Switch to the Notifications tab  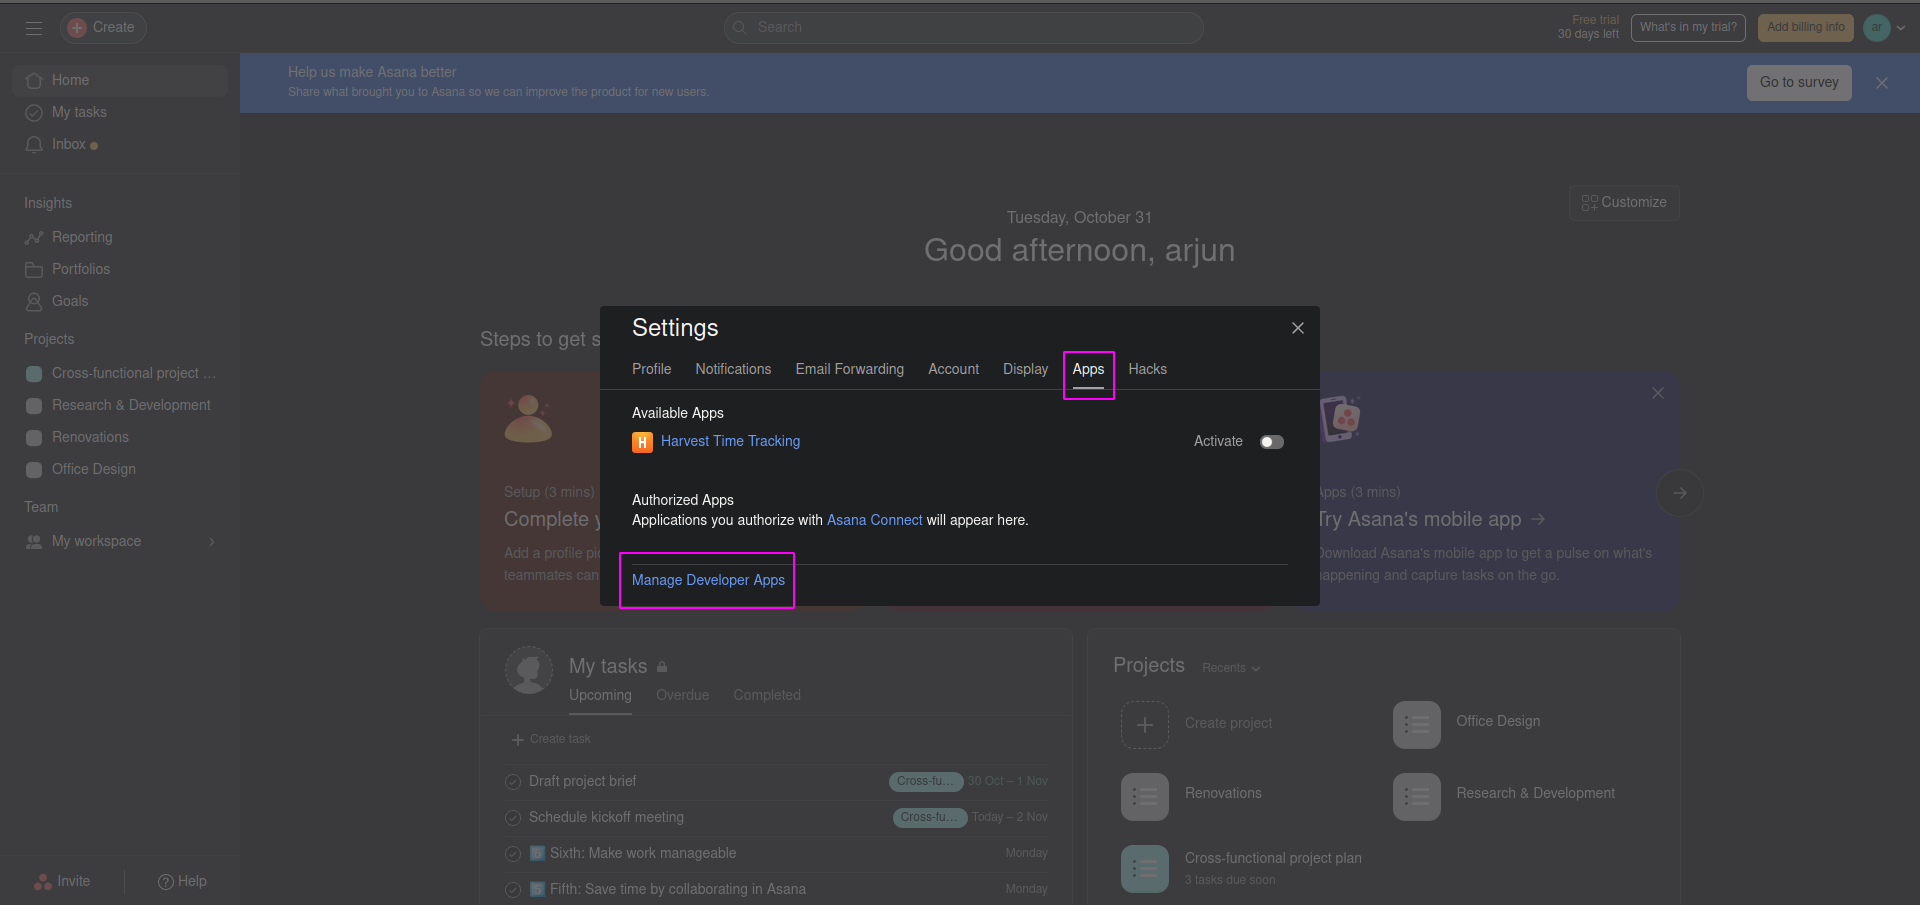pyautogui.click(x=733, y=369)
